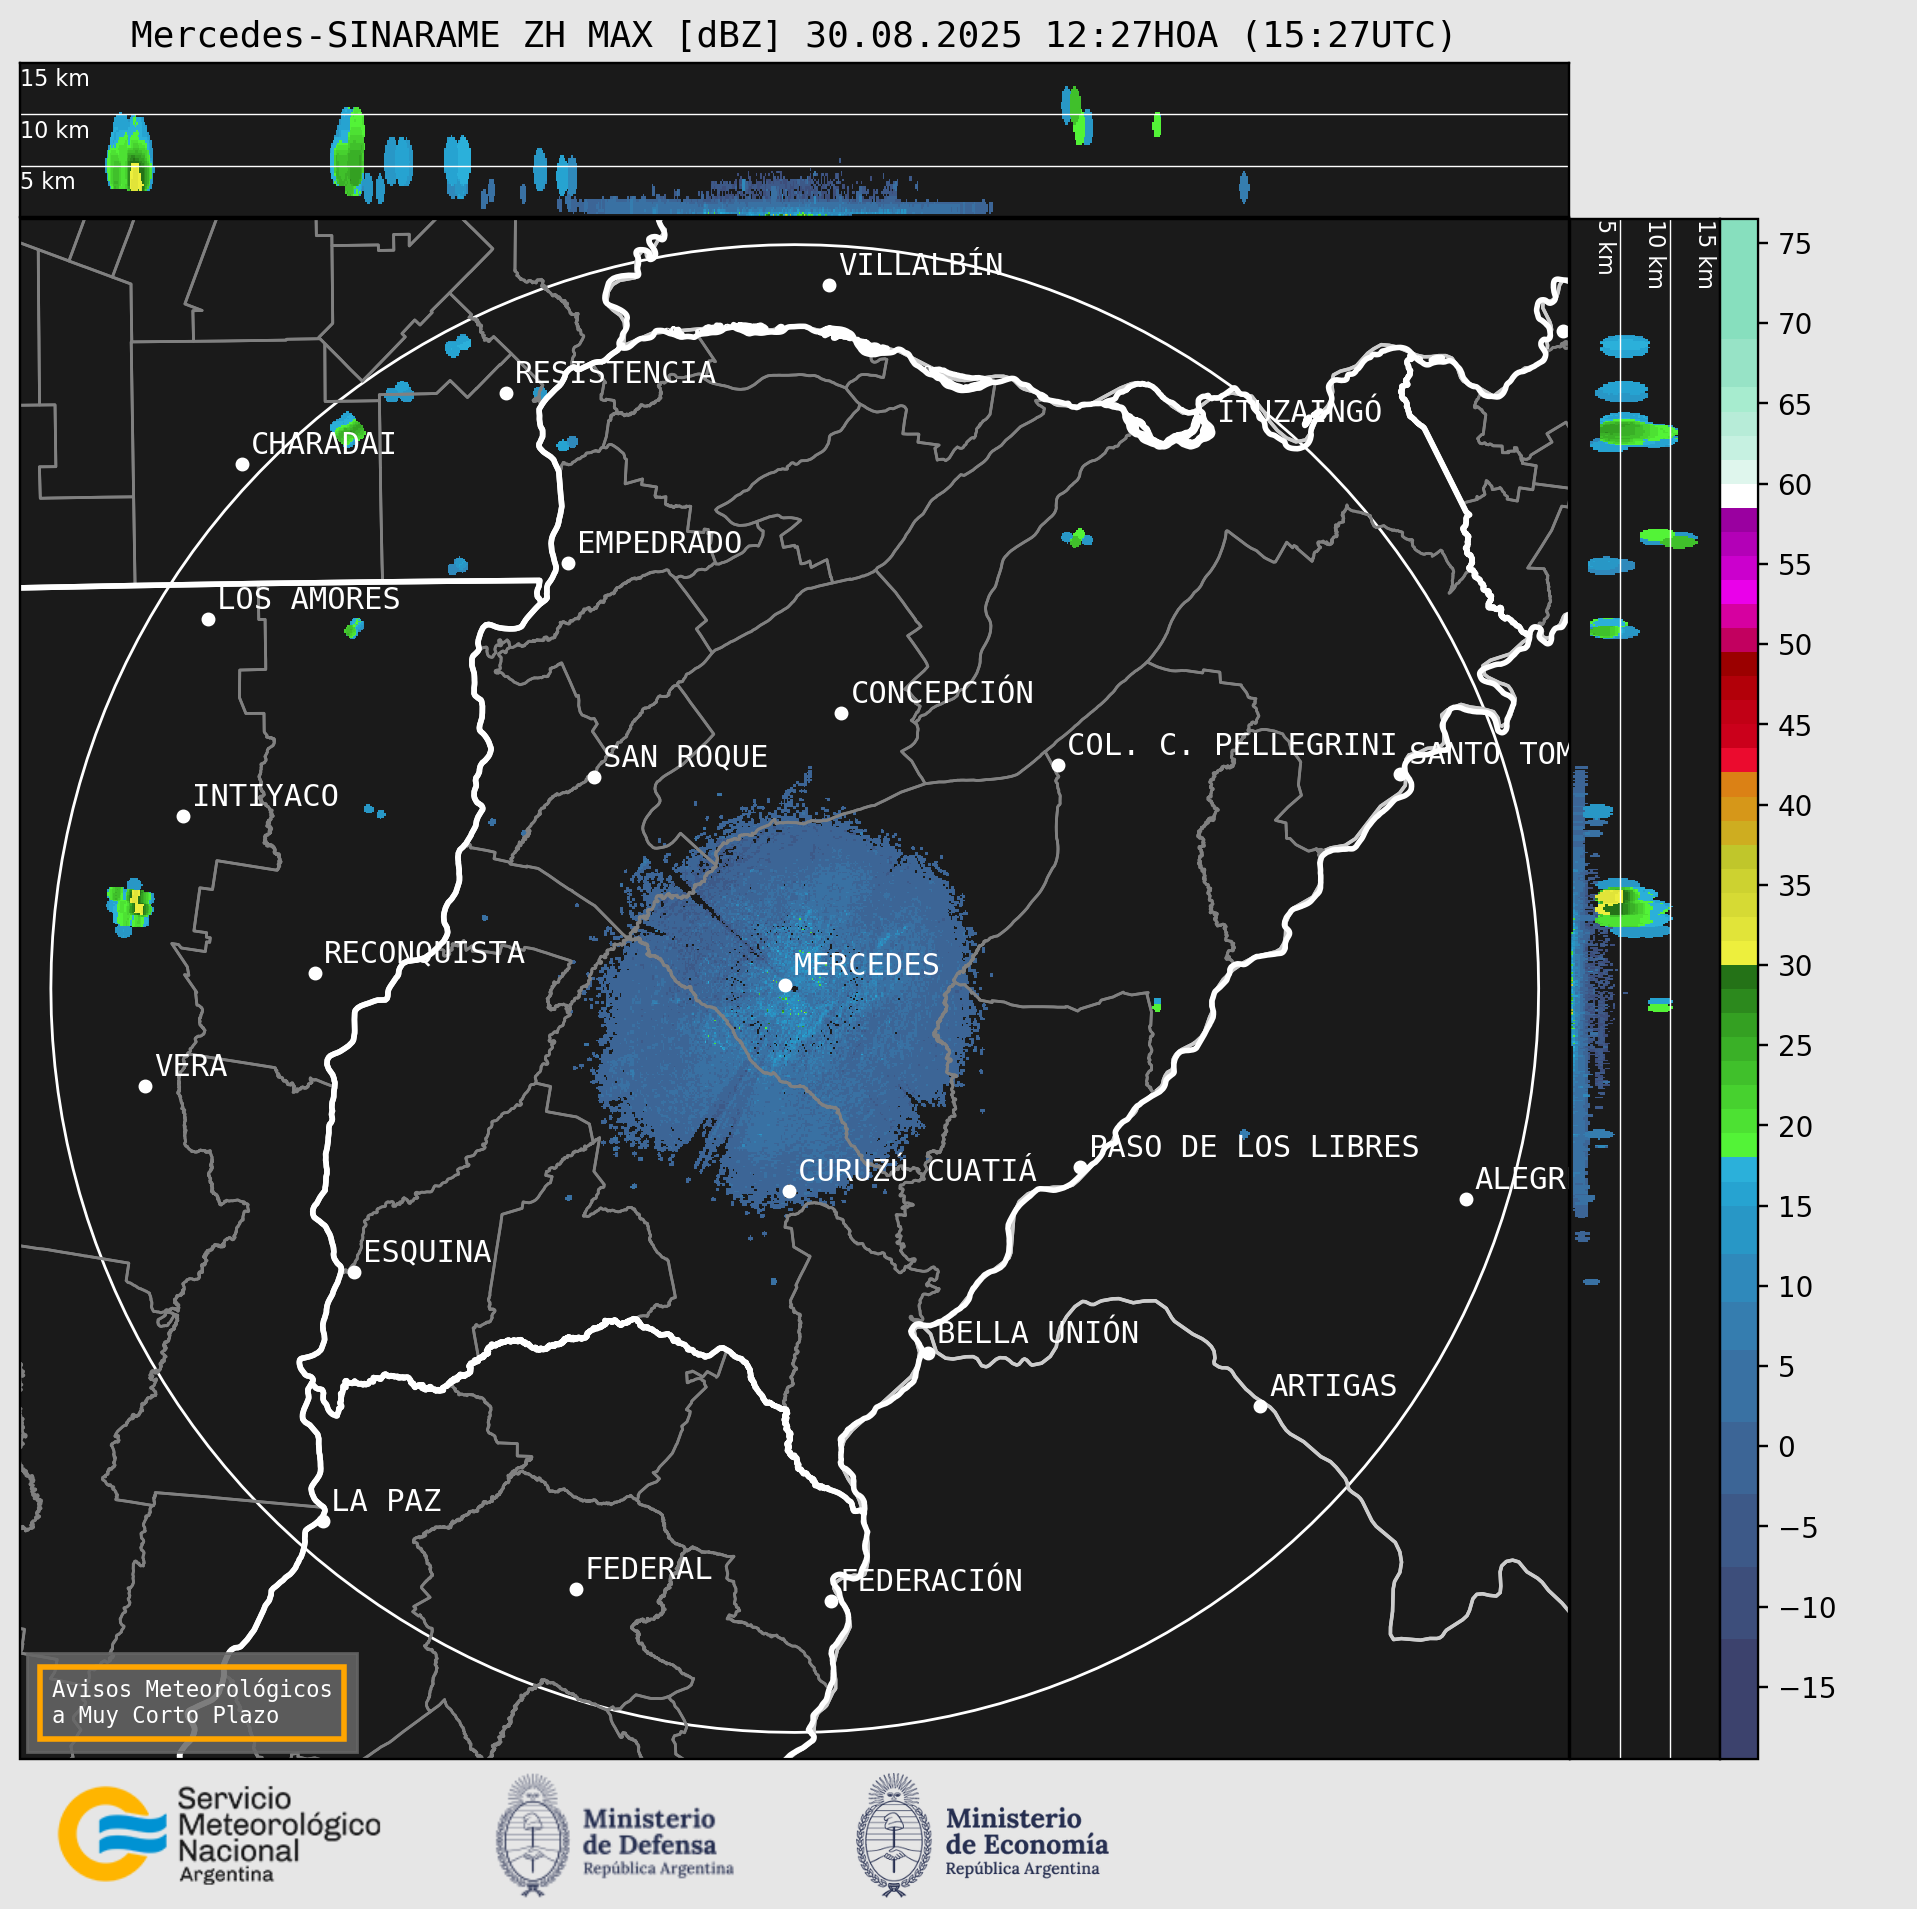Click the LA PAZ city label

[386, 1501]
